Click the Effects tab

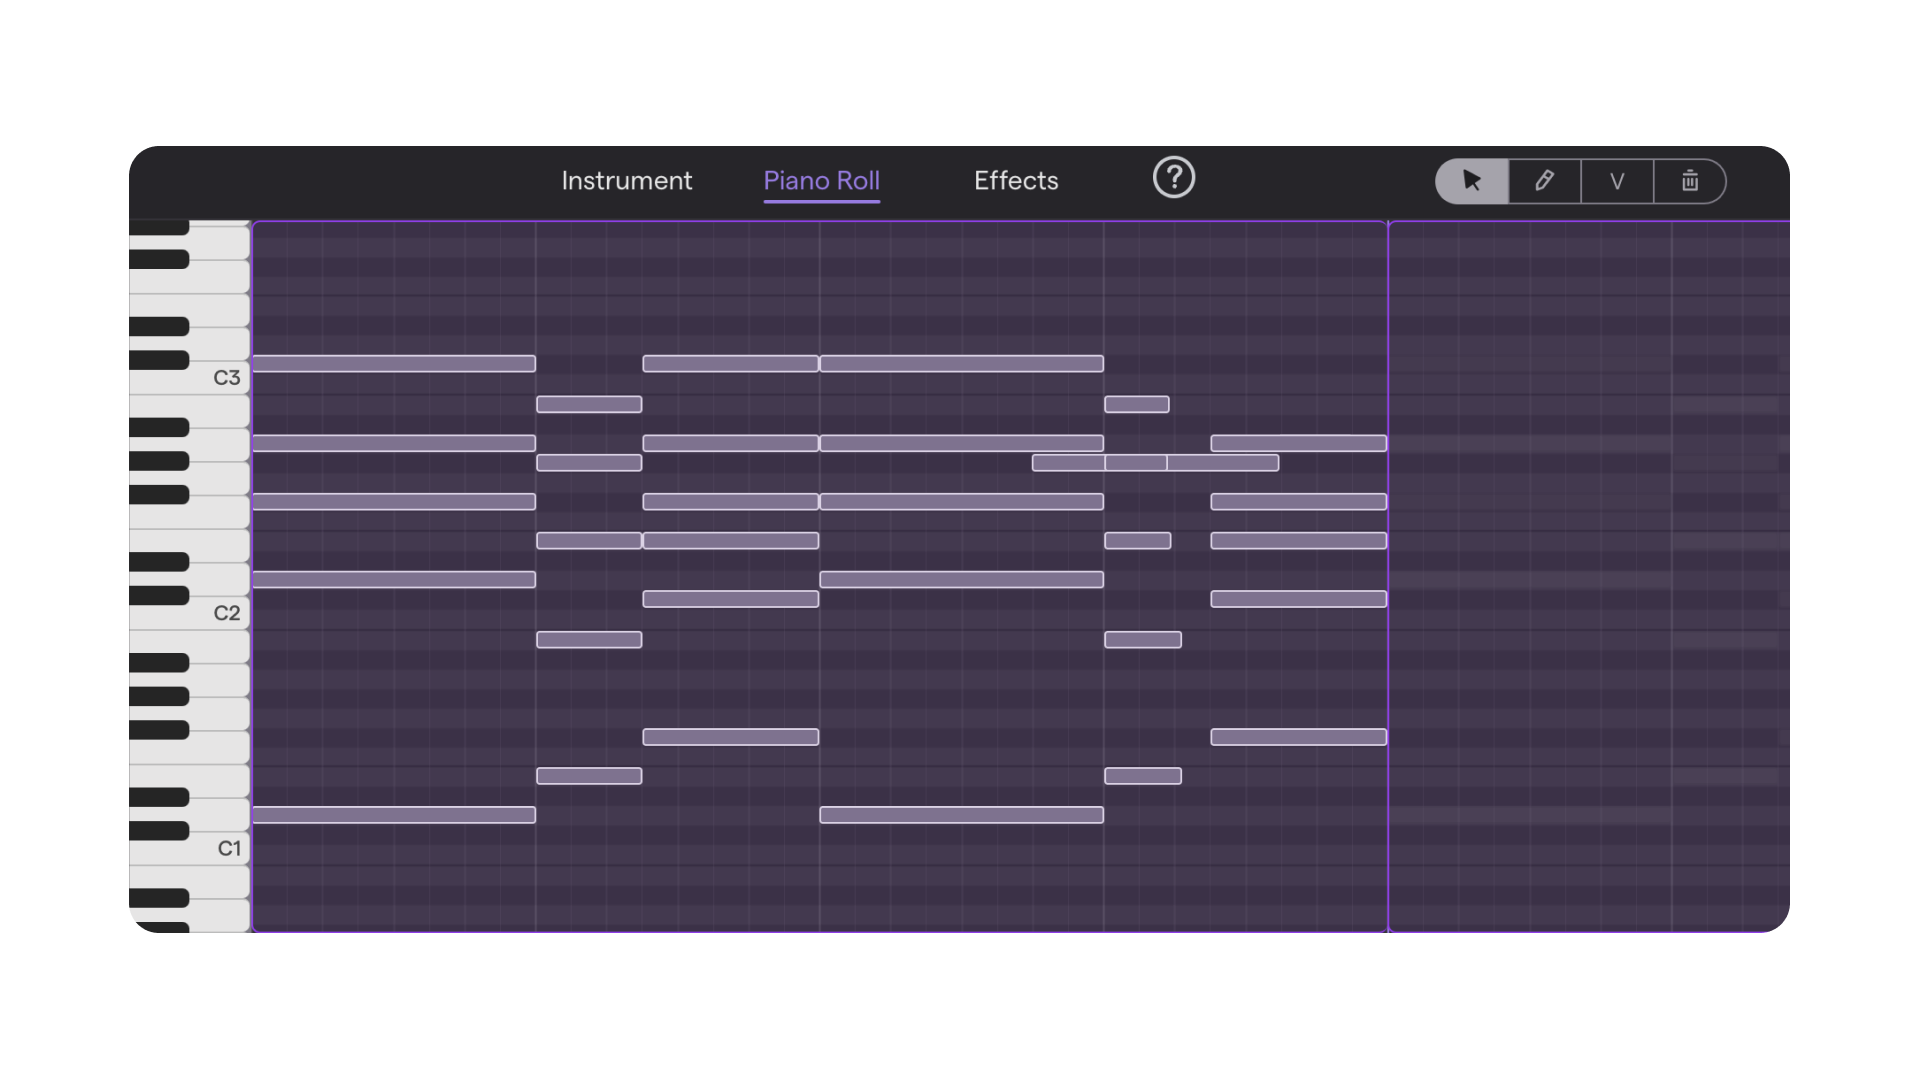pos(1017,181)
